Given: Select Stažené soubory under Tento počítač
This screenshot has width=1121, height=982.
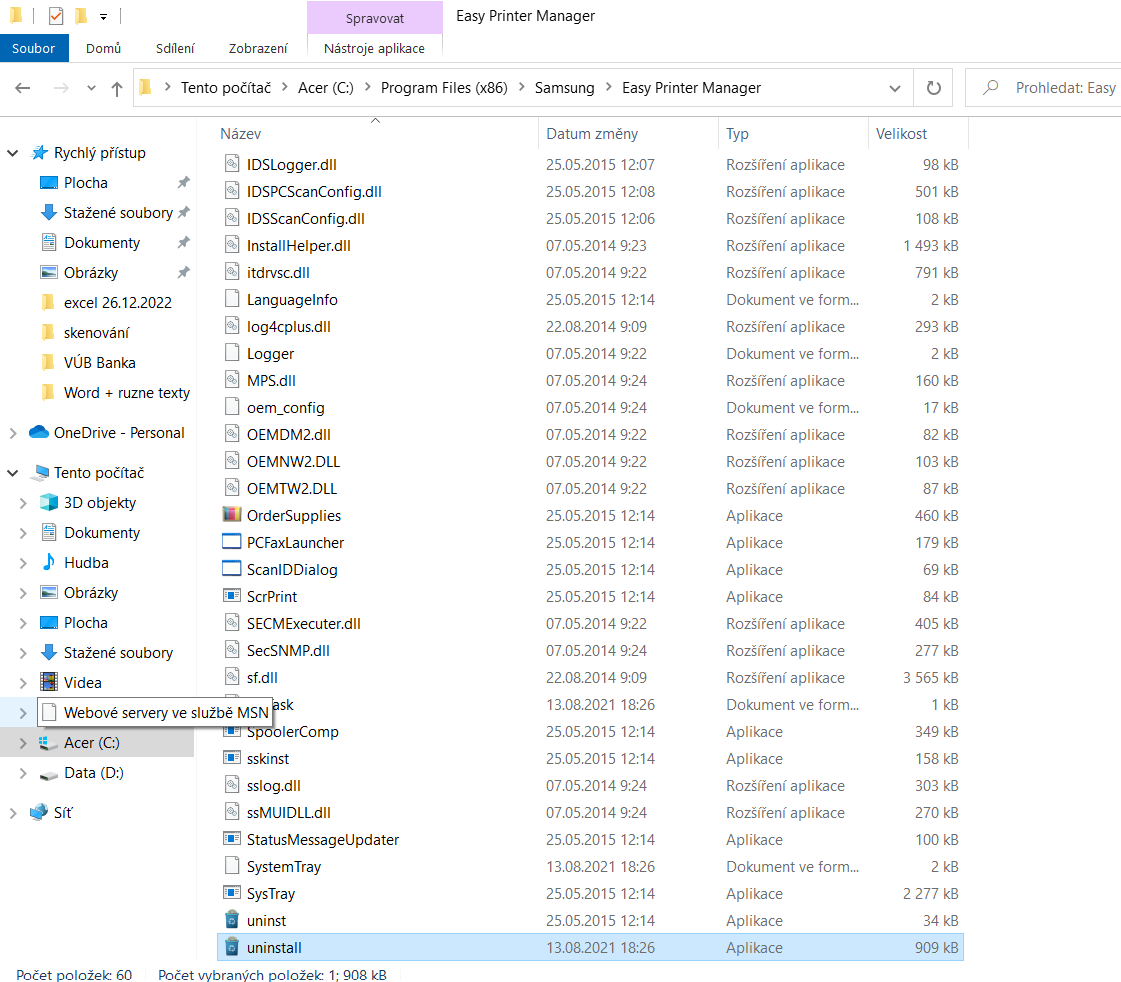Looking at the screenshot, I should (118, 653).
